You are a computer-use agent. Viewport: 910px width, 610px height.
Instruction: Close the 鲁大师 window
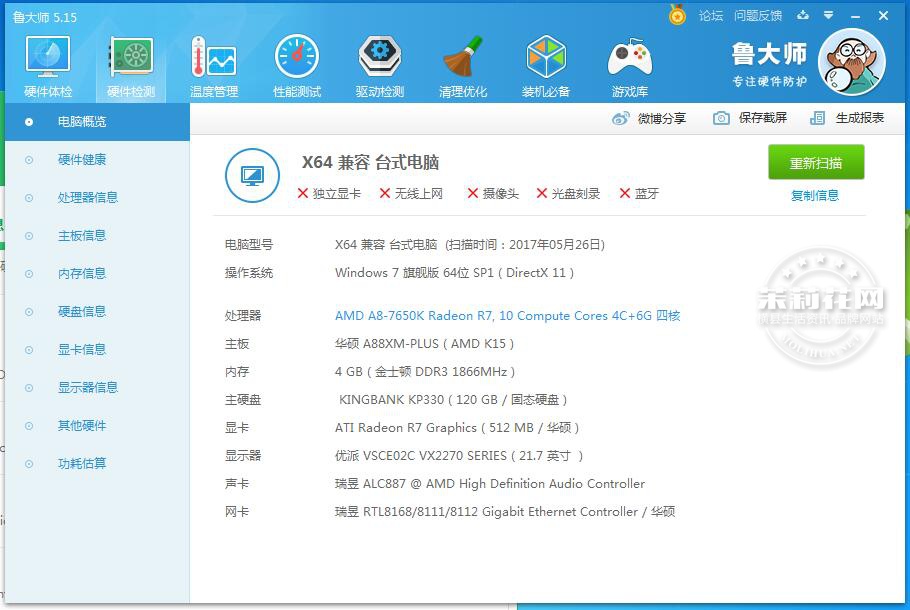click(883, 16)
